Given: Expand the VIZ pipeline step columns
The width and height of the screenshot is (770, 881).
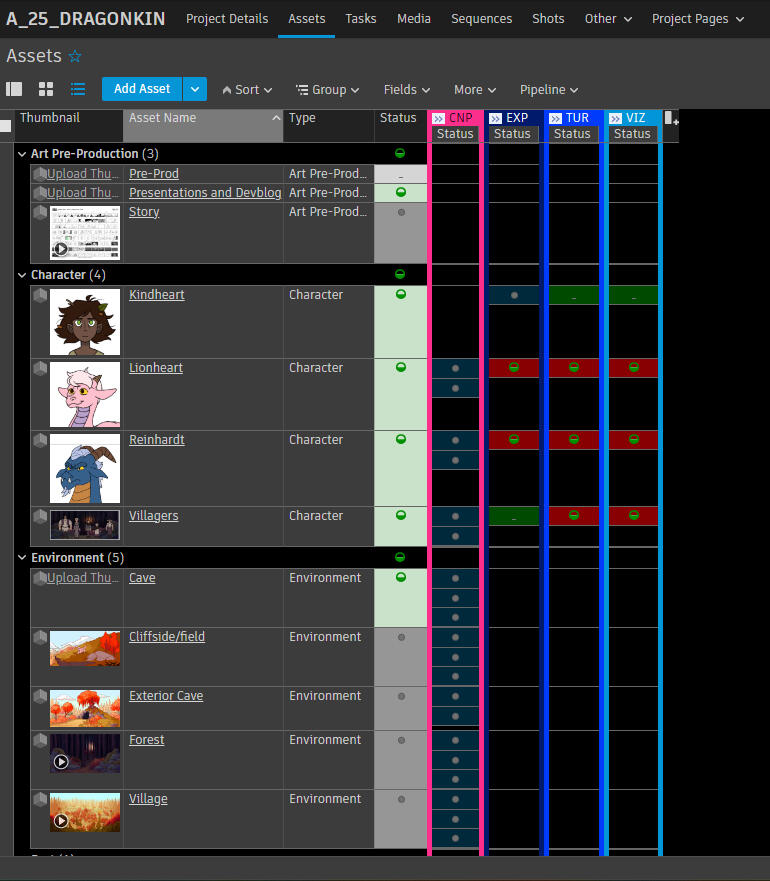Looking at the screenshot, I should pos(615,119).
